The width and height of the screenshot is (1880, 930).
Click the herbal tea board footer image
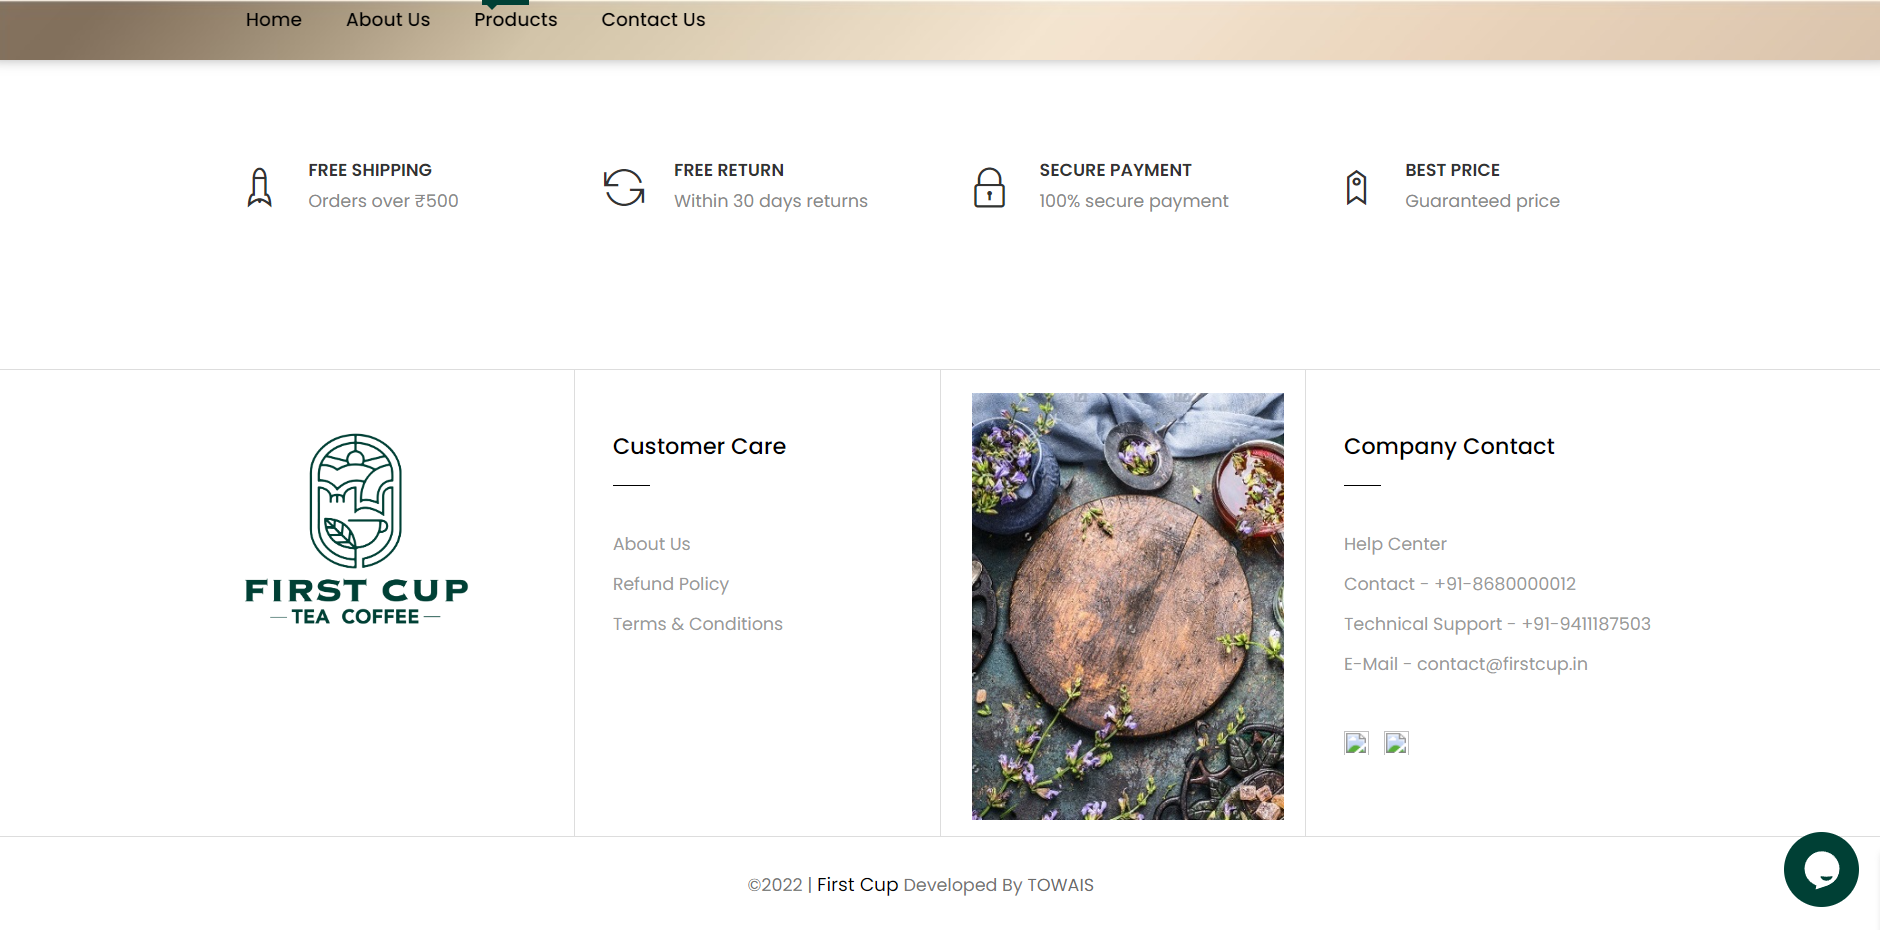pos(1127,606)
